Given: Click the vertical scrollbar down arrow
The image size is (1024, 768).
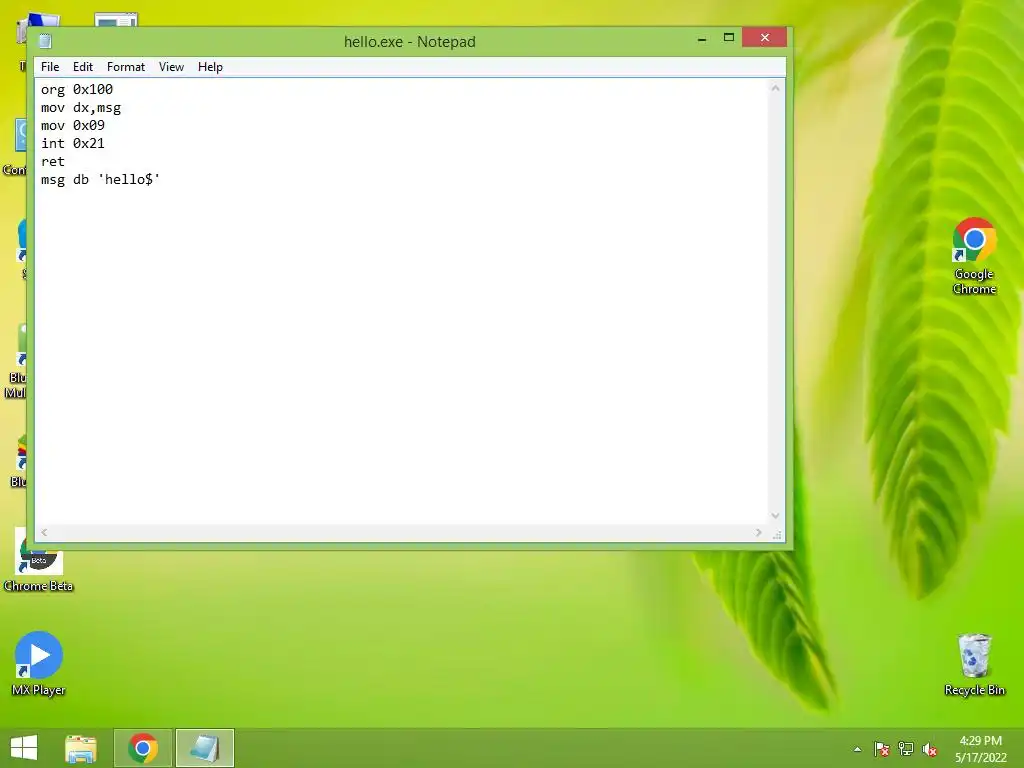Looking at the screenshot, I should tap(775, 515).
